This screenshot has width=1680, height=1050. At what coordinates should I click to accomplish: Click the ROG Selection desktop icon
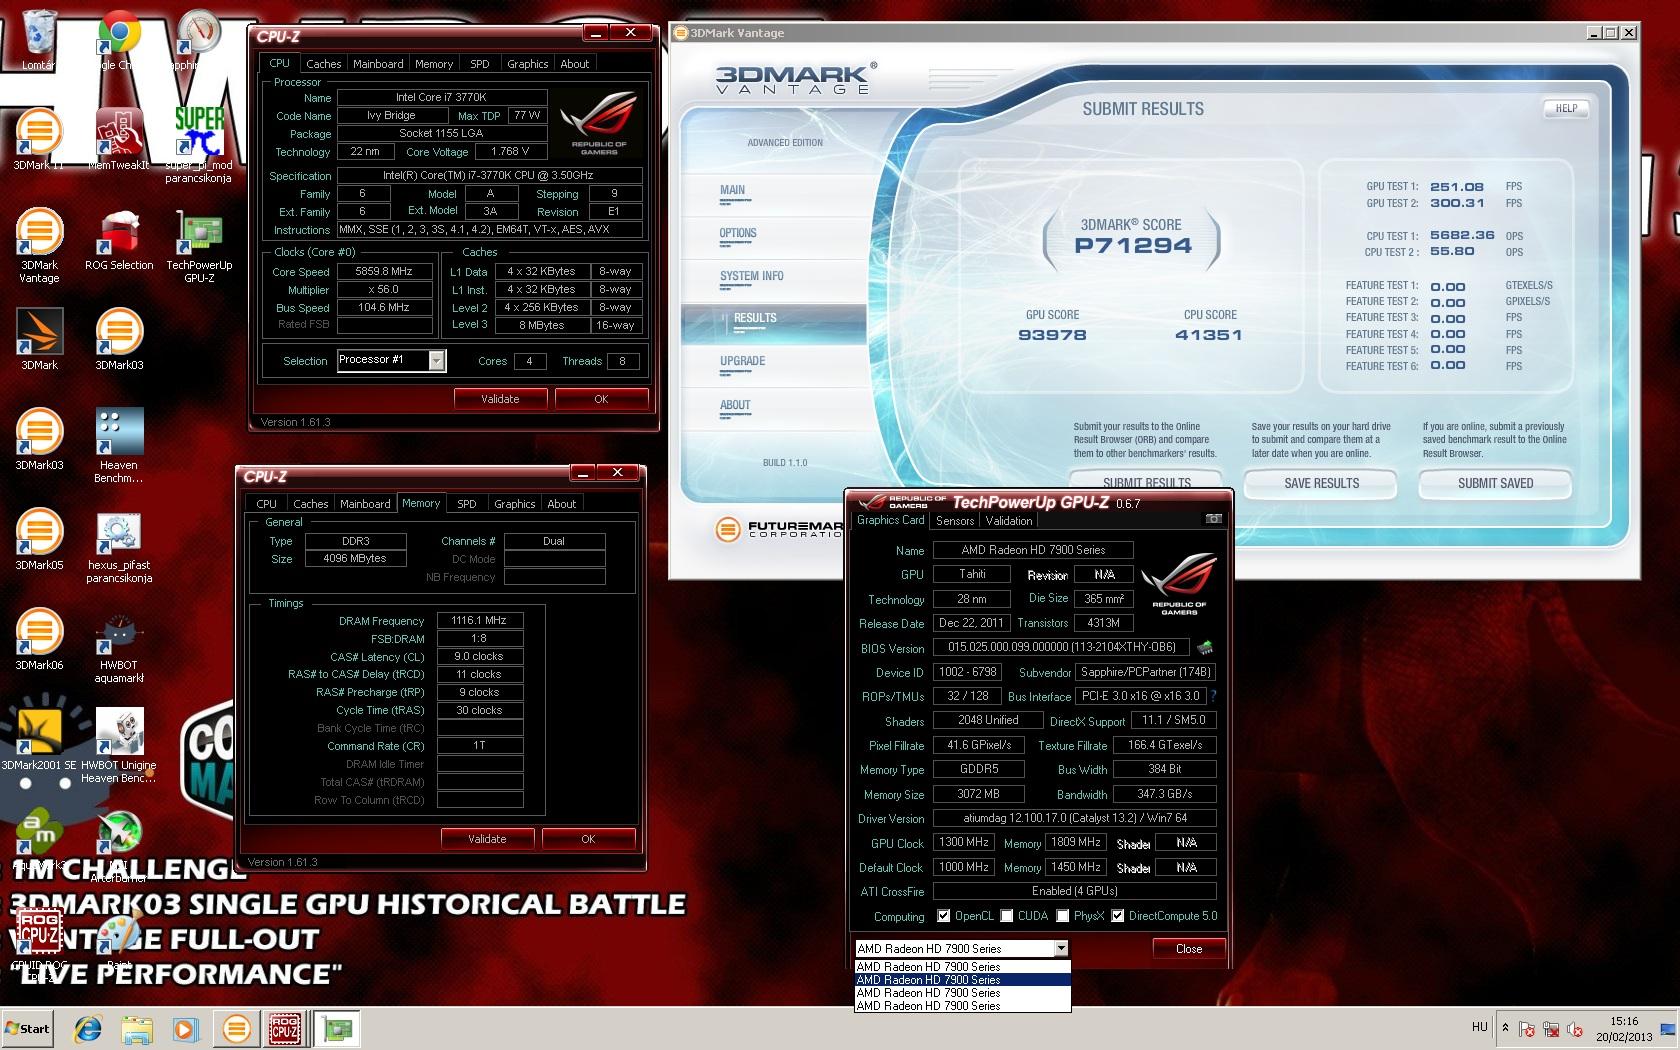[118, 240]
